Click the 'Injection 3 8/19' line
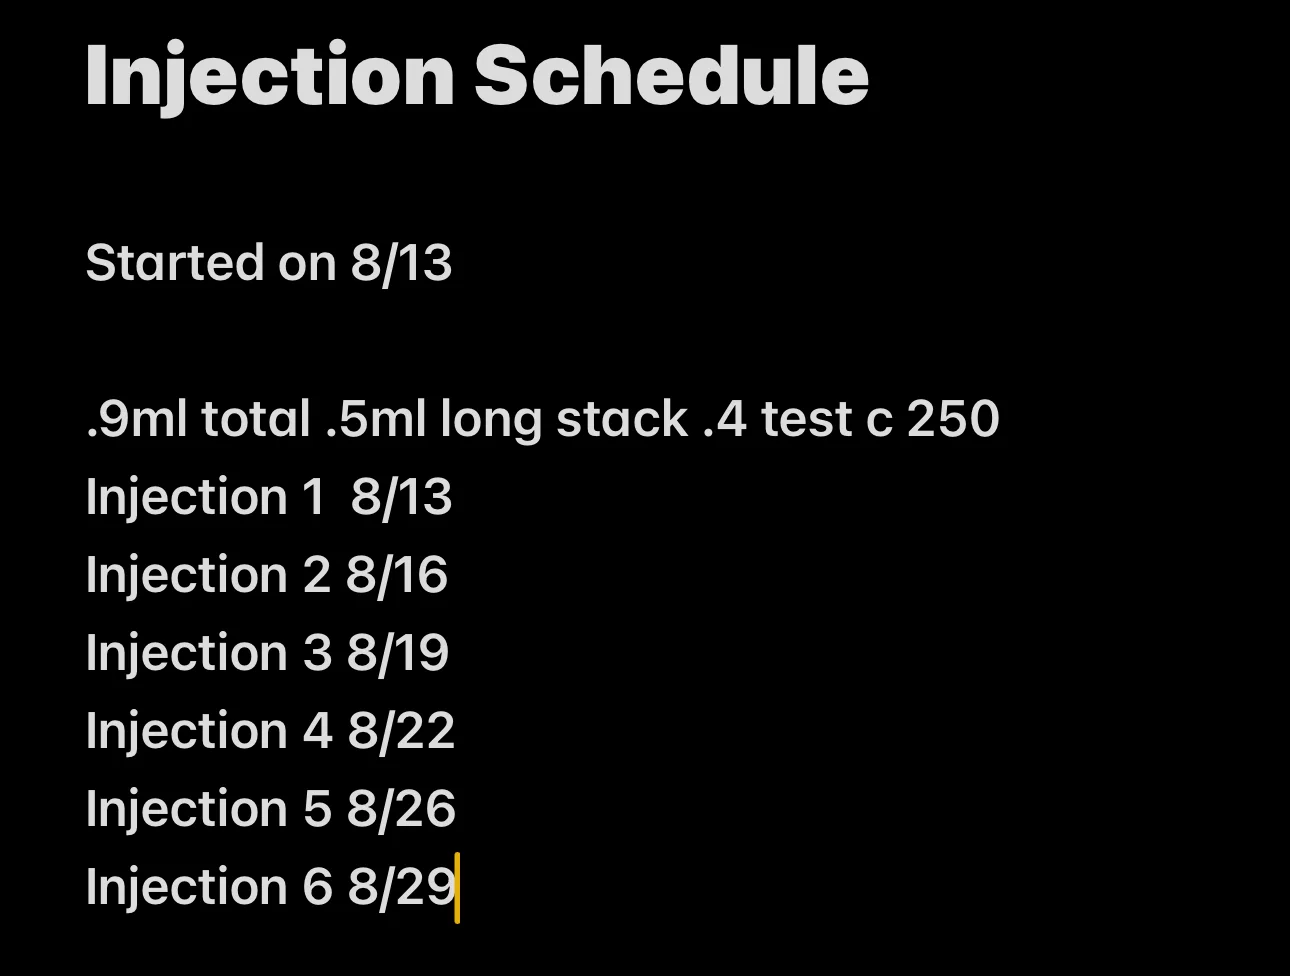The width and height of the screenshot is (1290, 976). click(267, 654)
